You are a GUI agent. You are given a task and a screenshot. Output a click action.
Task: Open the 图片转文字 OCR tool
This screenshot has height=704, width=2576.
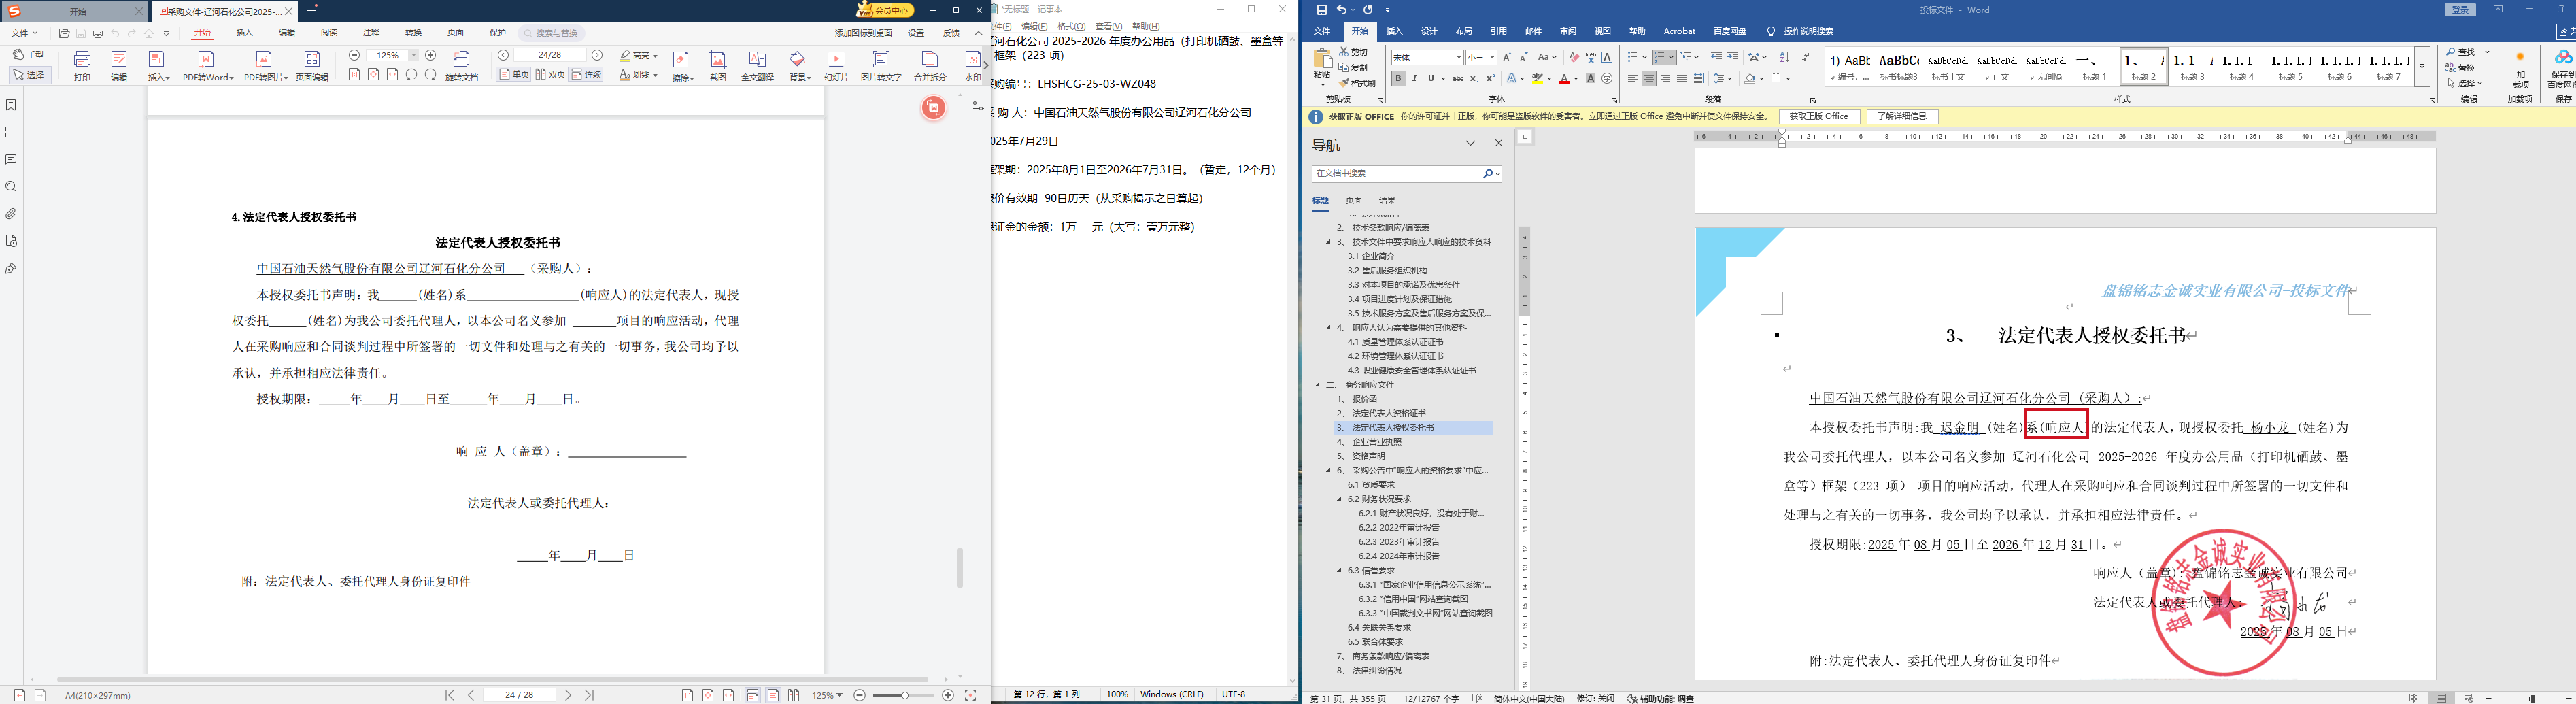881,65
